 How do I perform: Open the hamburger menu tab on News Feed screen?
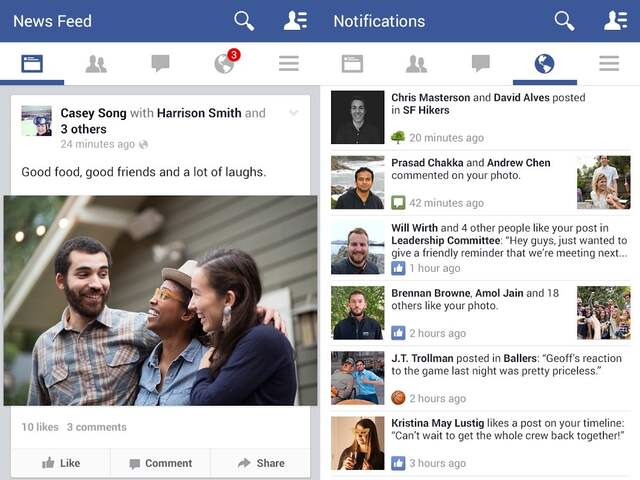pyautogui.click(x=289, y=64)
